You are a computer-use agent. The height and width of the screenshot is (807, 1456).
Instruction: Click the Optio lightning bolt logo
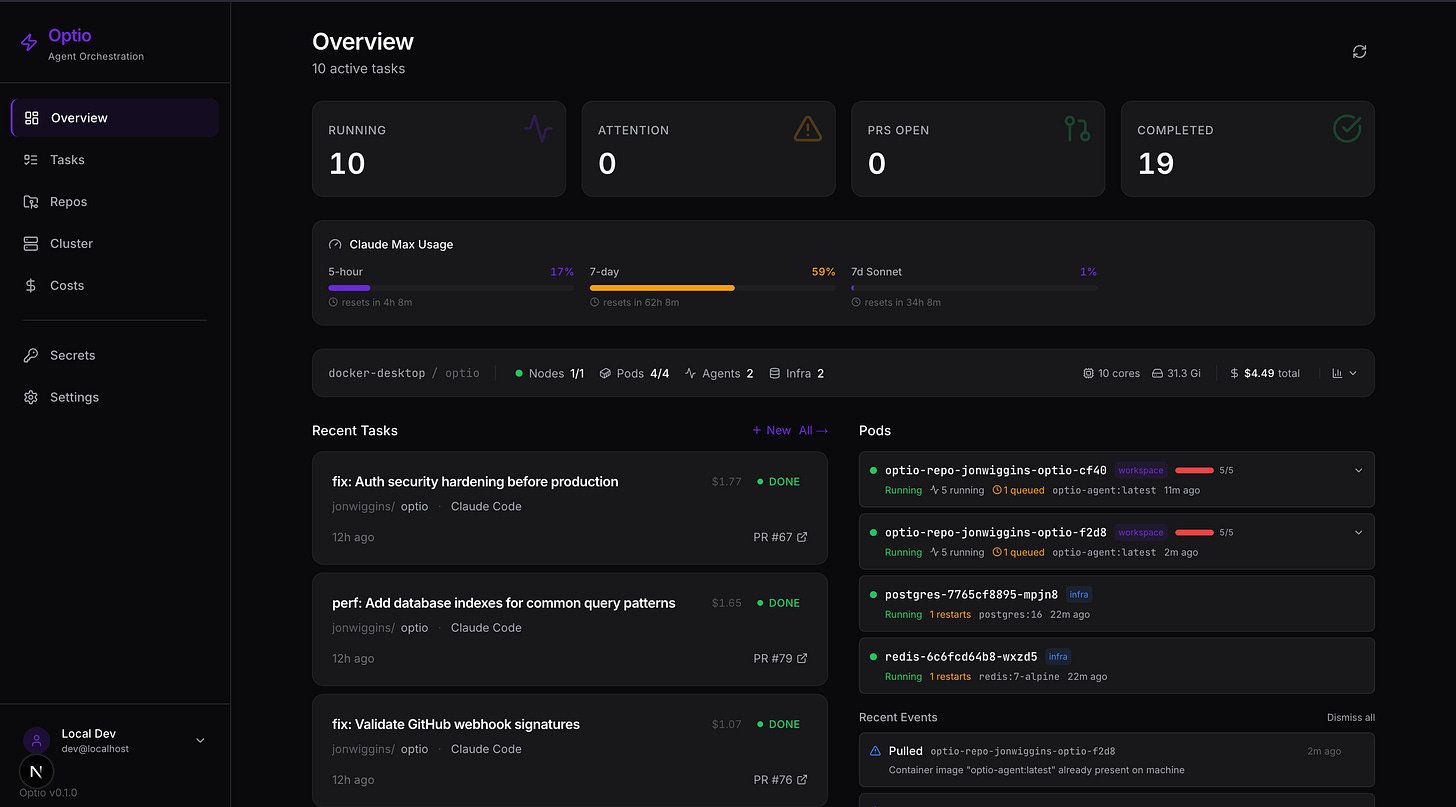pyautogui.click(x=28, y=41)
